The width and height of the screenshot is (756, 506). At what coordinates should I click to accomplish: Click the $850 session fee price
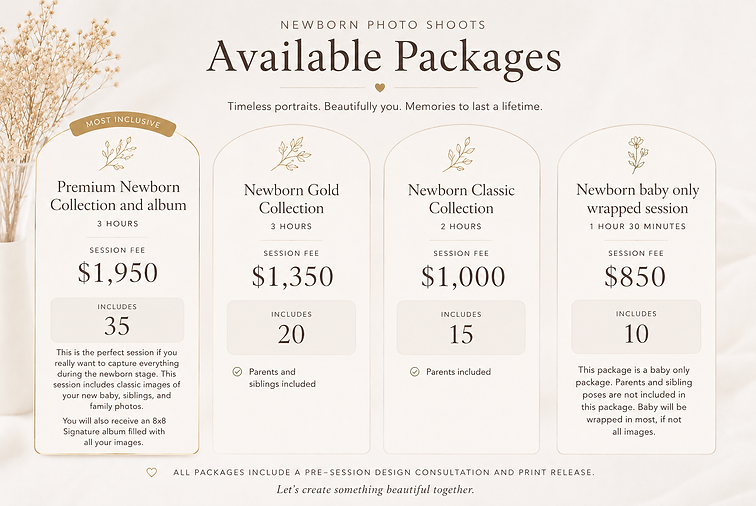(x=635, y=276)
